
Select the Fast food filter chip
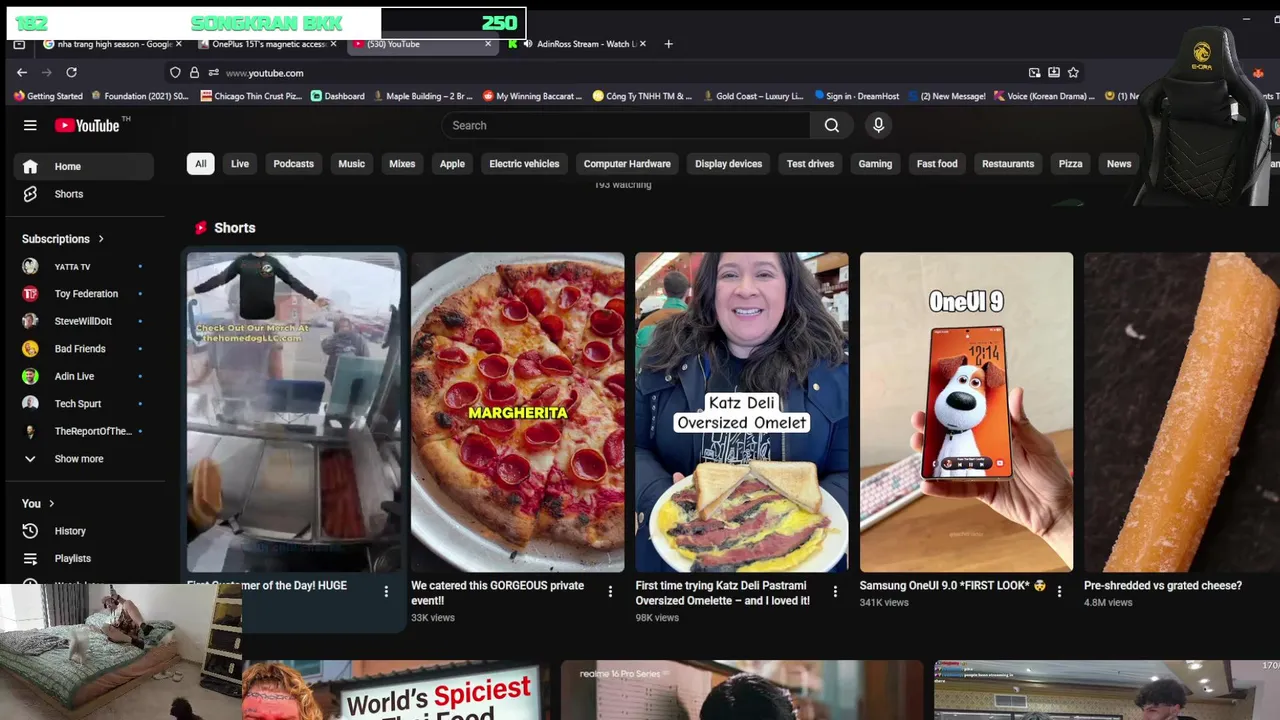tap(937, 164)
